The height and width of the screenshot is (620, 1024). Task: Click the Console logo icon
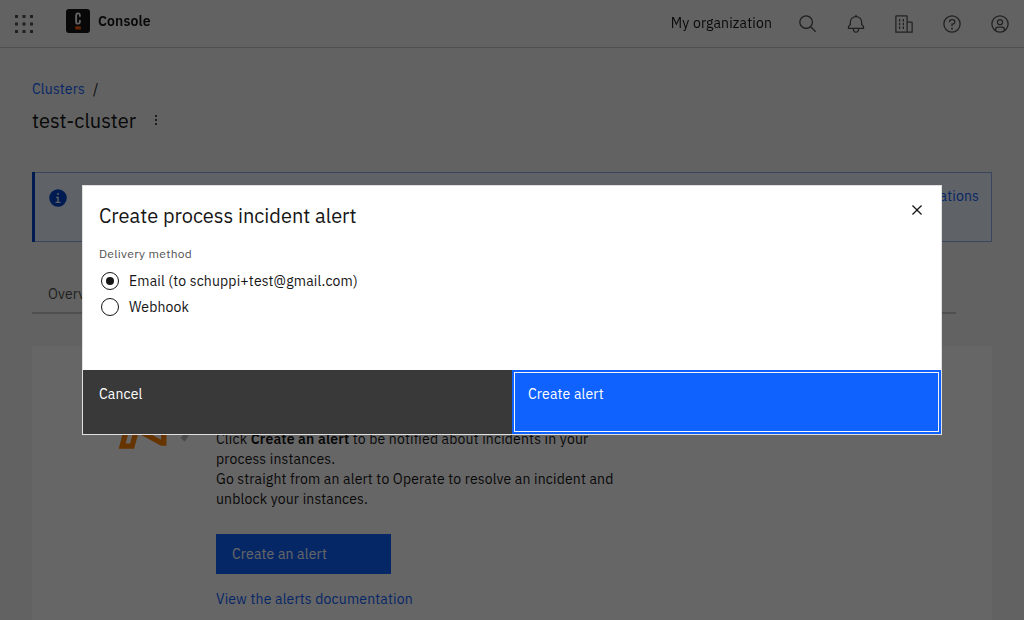click(x=77, y=21)
